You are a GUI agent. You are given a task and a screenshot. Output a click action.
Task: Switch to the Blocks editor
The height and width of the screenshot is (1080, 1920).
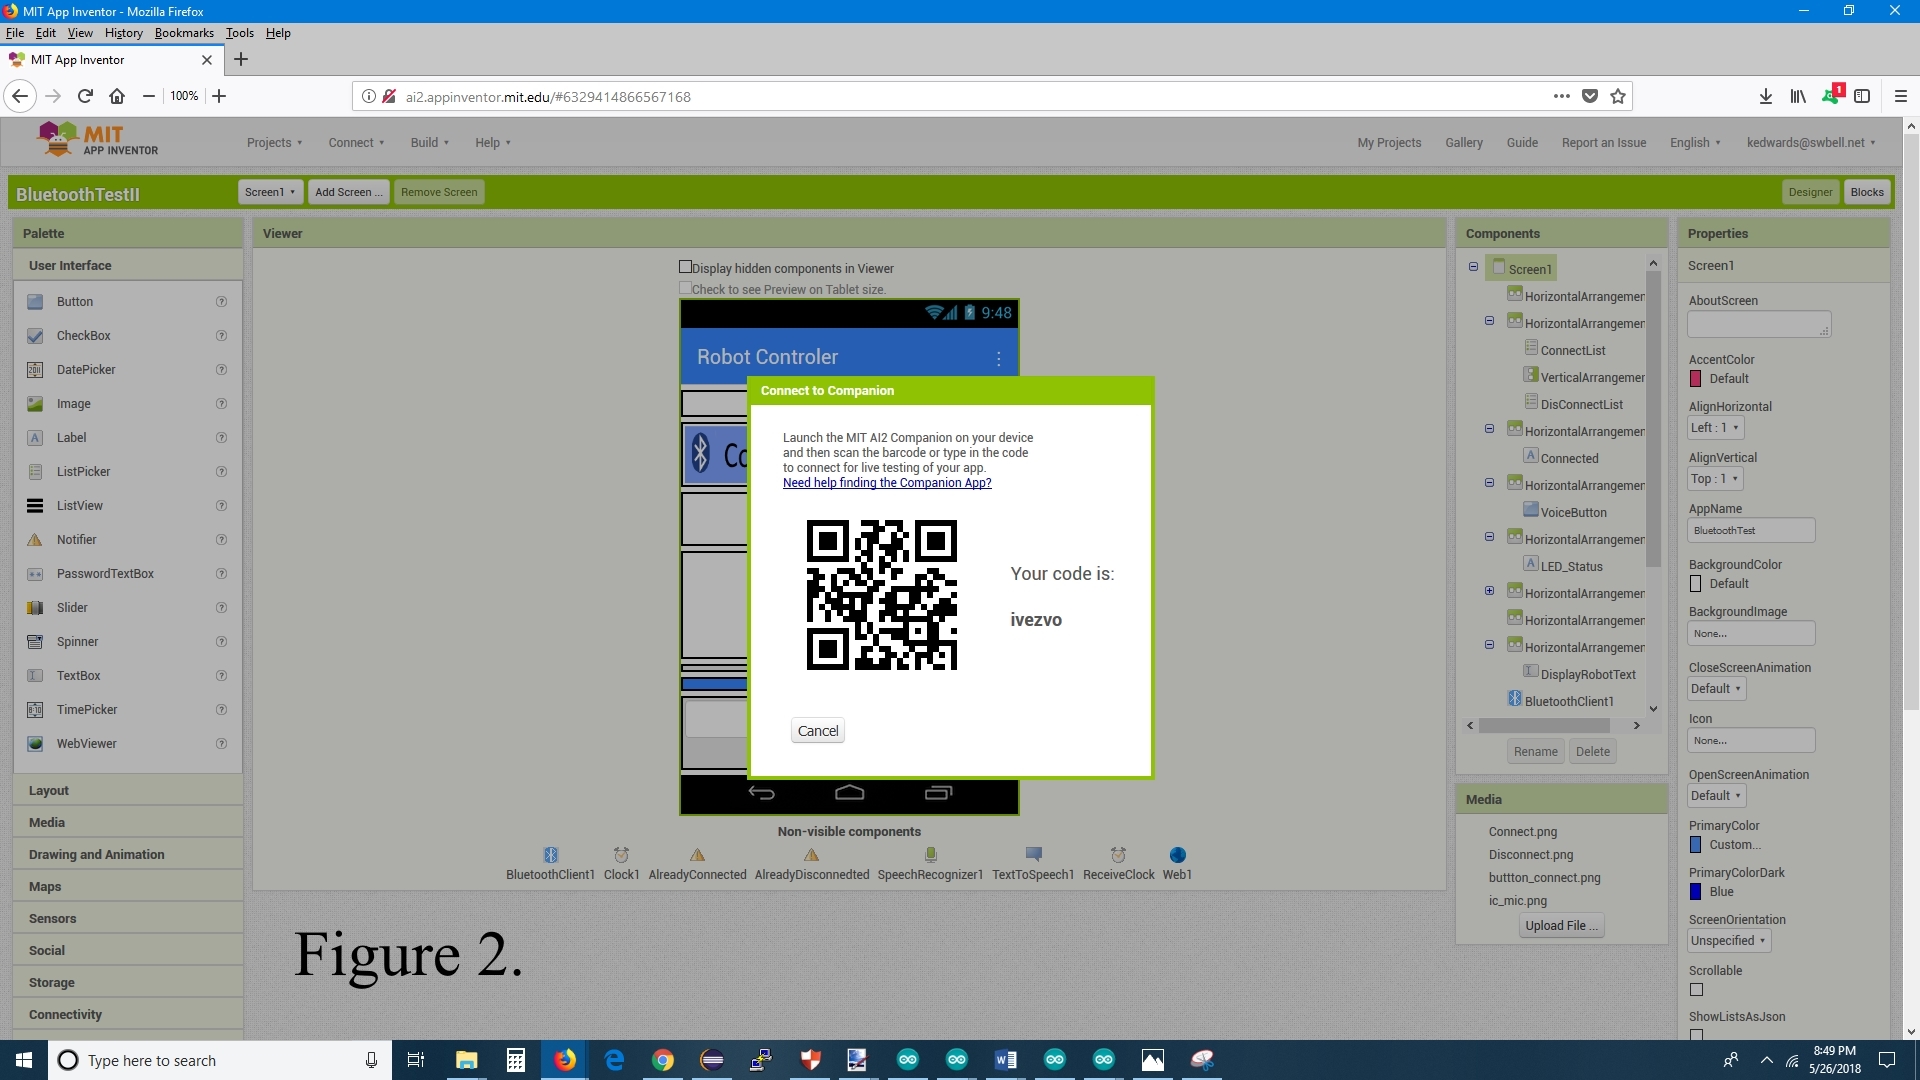point(1866,192)
